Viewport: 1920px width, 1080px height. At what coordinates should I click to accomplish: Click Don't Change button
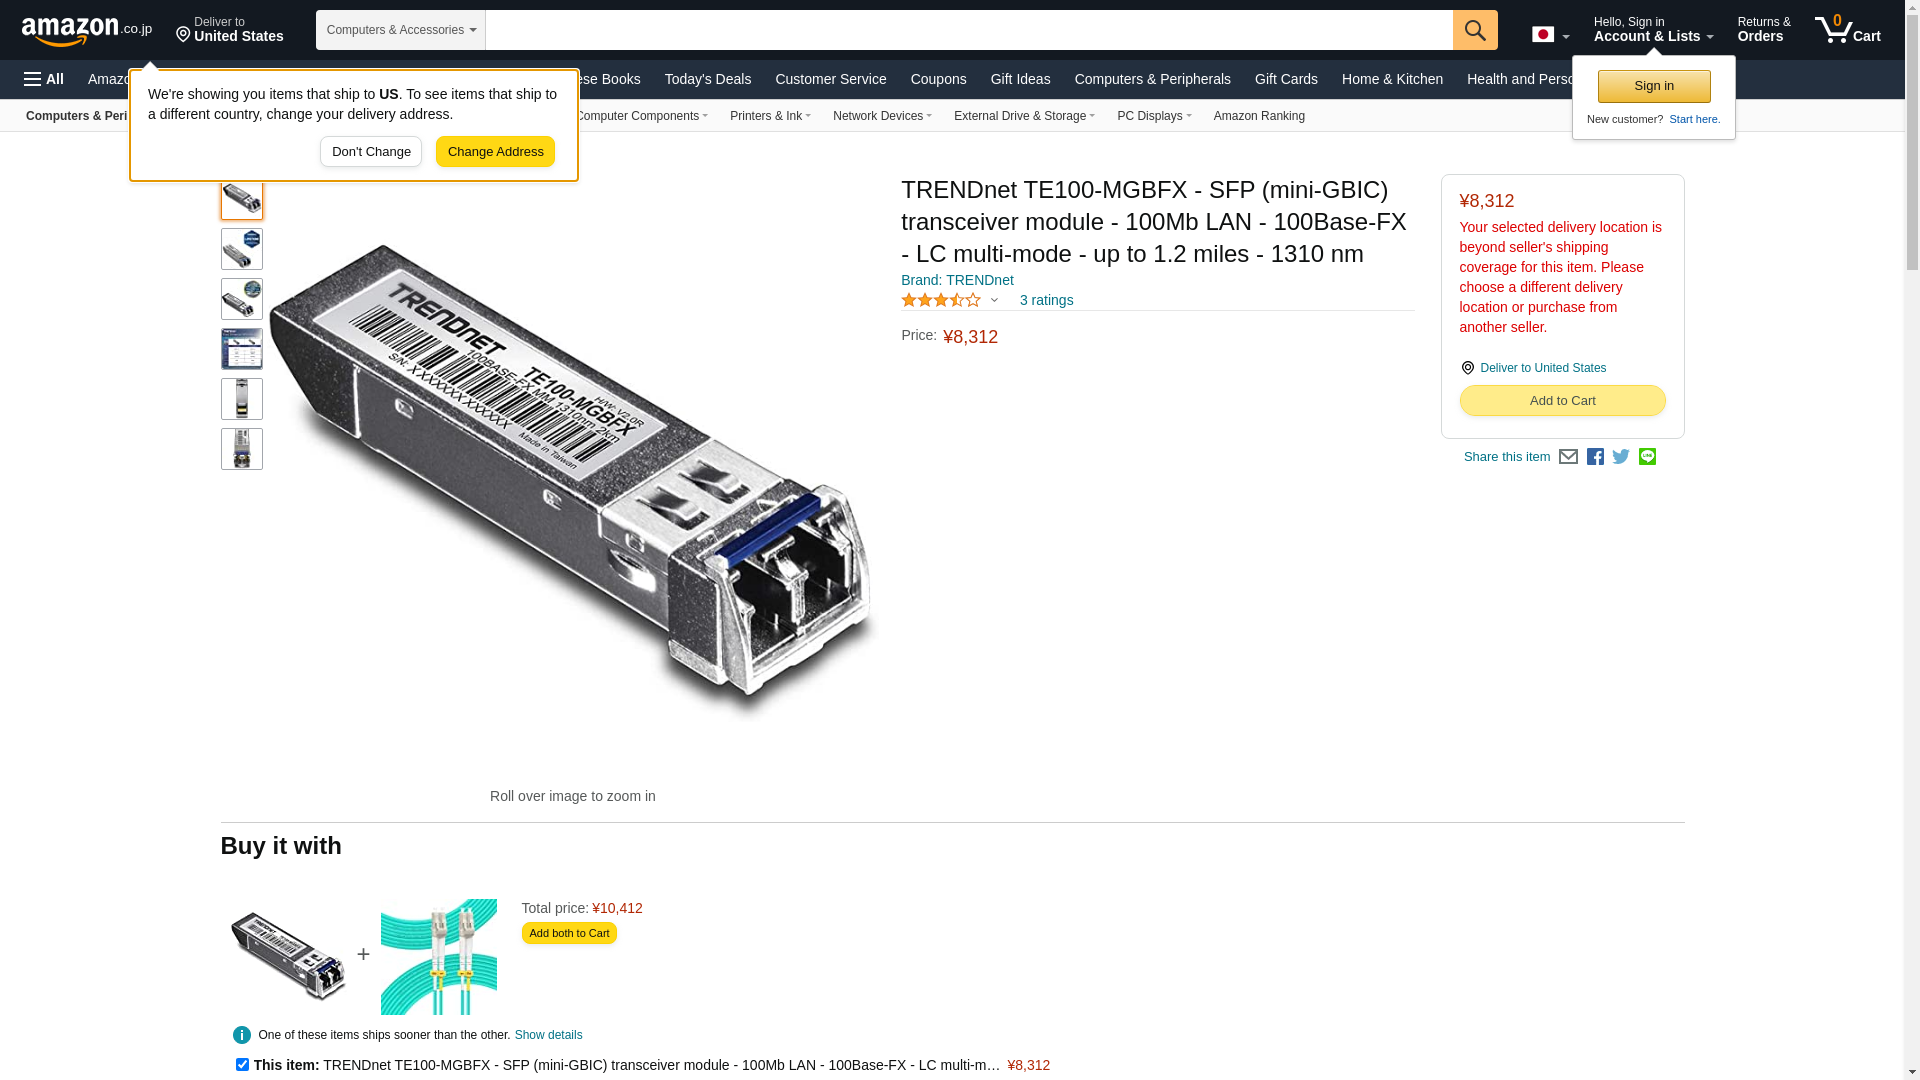[x=371, y=152]
